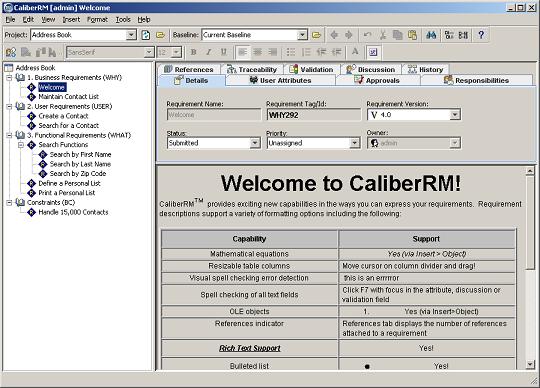The width and height of the screenshot is (540, 388).
Task: Click the numbered list icon
Action: [306, 52]
